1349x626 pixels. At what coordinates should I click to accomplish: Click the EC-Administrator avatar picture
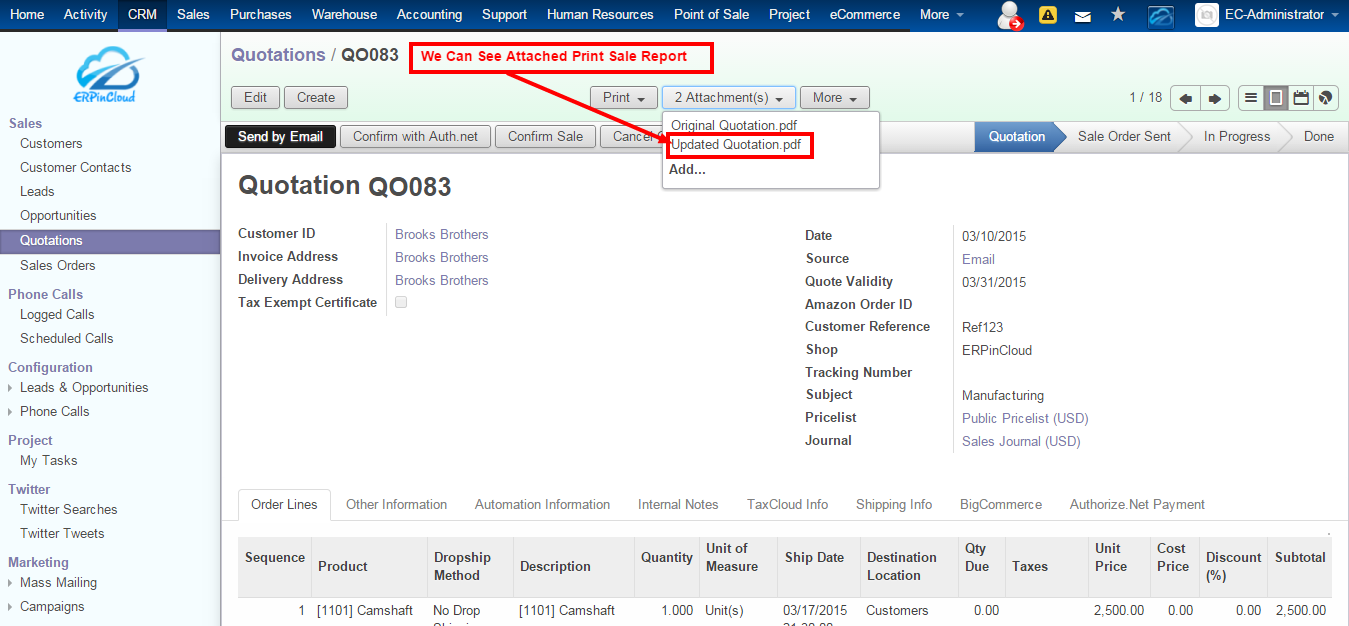1206,15
